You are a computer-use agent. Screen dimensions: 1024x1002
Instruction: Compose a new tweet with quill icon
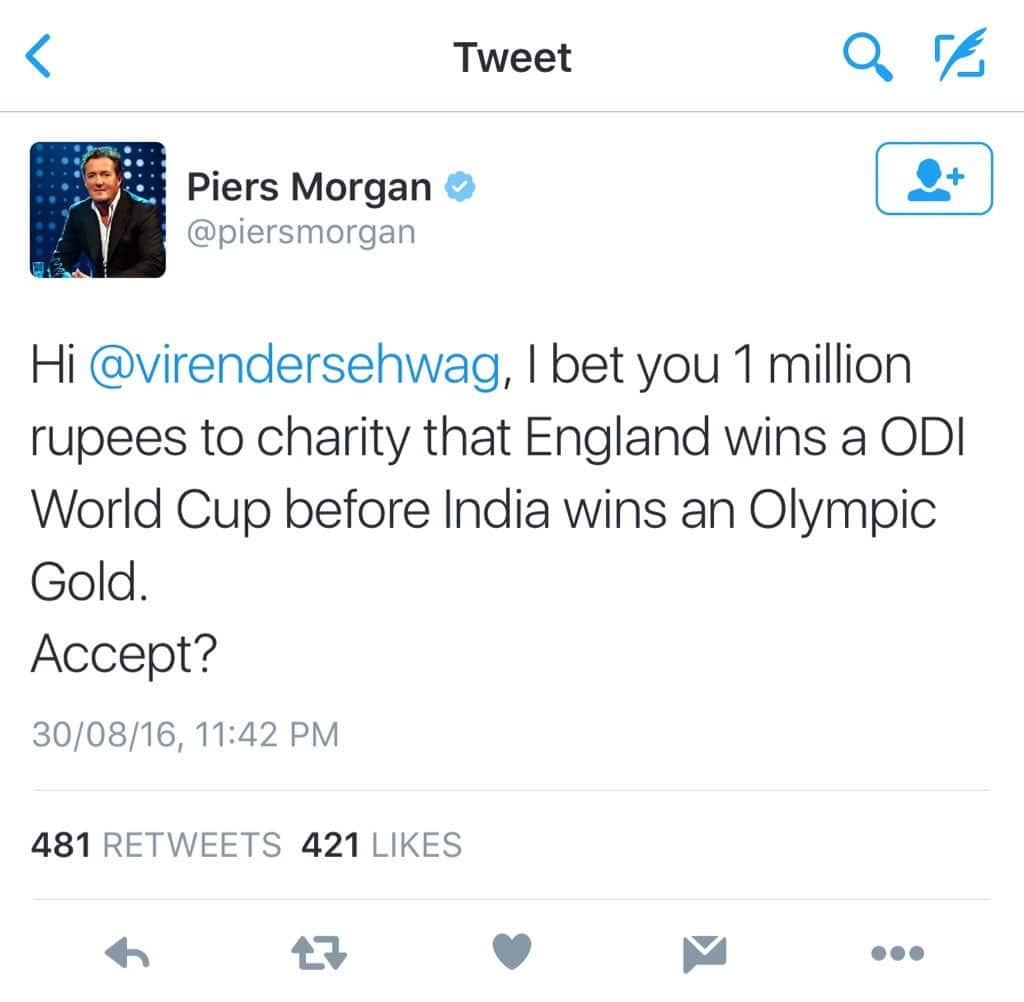pos(959,54)
